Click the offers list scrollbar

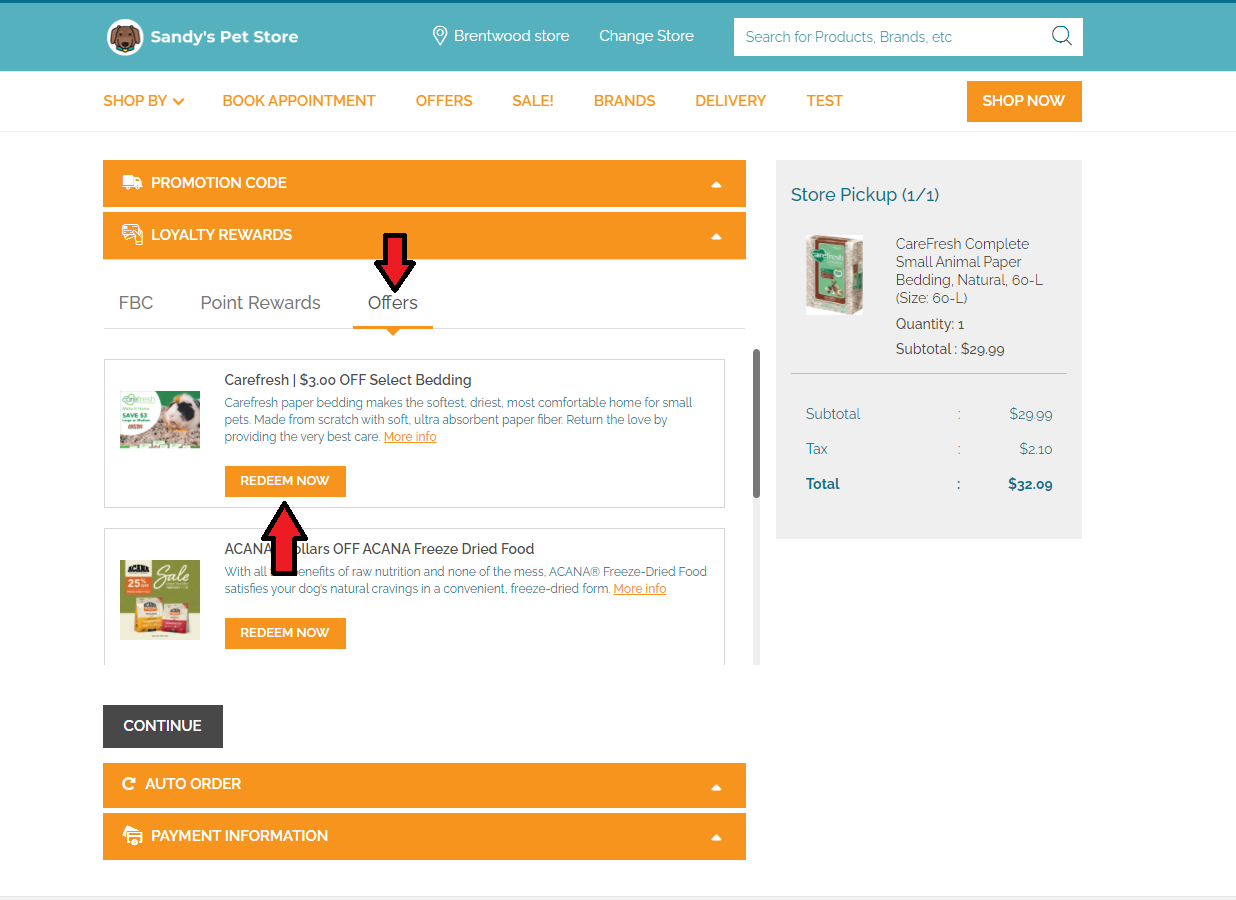[x=756, y=423]
